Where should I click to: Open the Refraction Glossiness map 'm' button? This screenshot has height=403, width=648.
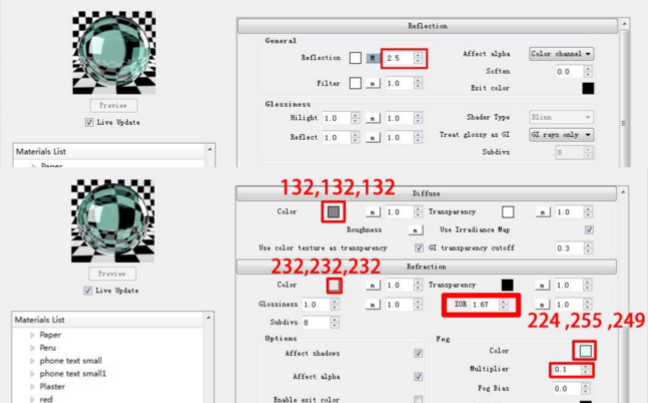pos(373,305)
